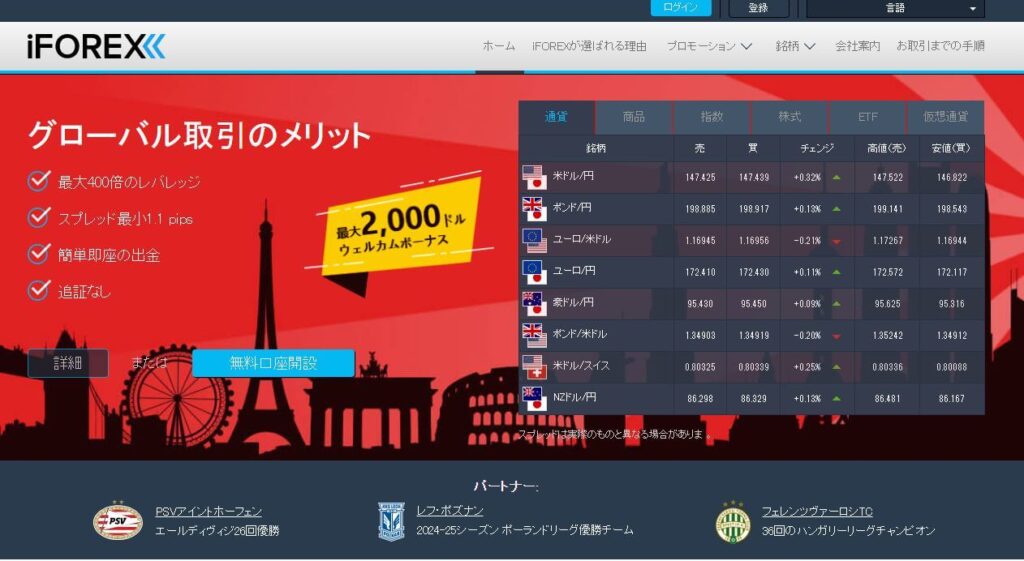Viewport: 1024px width, 561px height.
Task: Expand the プロモーション menu
Action: [x=709, y=46]
